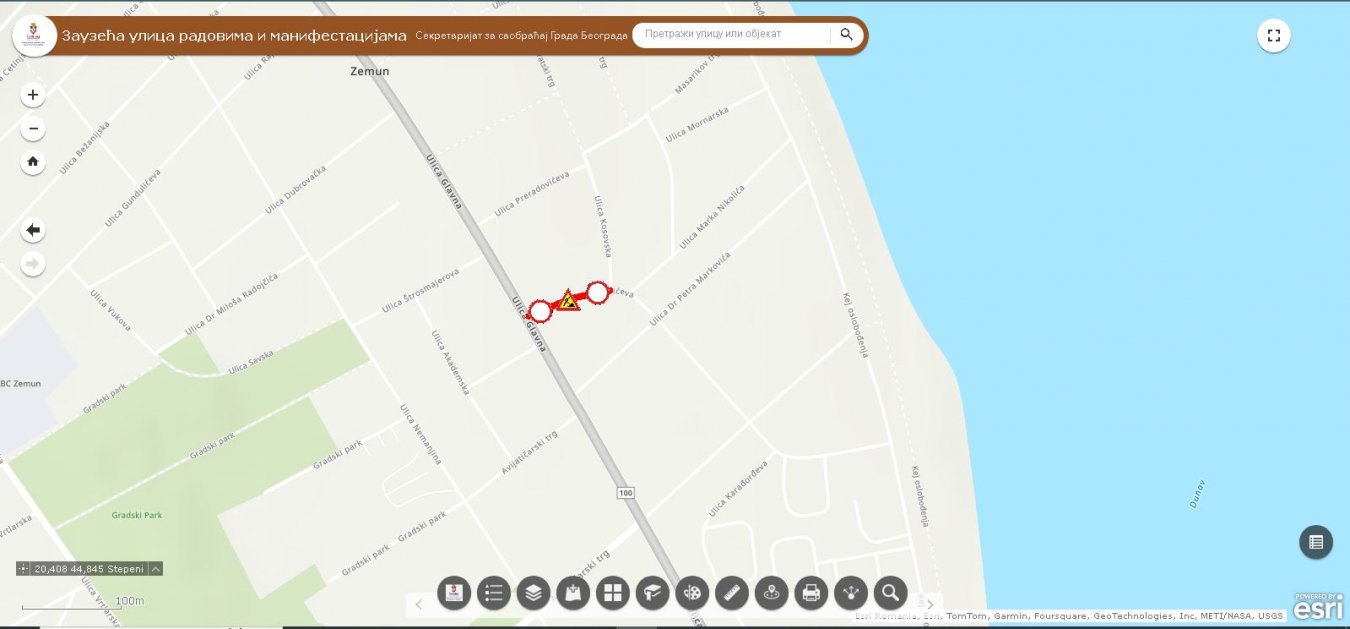Image resolution: width=1350 pixels, height=629 pixels.
Task: Go to previous map extent
Action: click(x=33, y=231)
